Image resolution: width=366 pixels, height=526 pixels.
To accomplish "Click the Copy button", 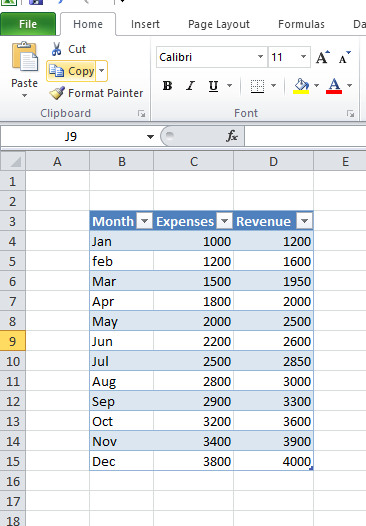I will [71, 71].
